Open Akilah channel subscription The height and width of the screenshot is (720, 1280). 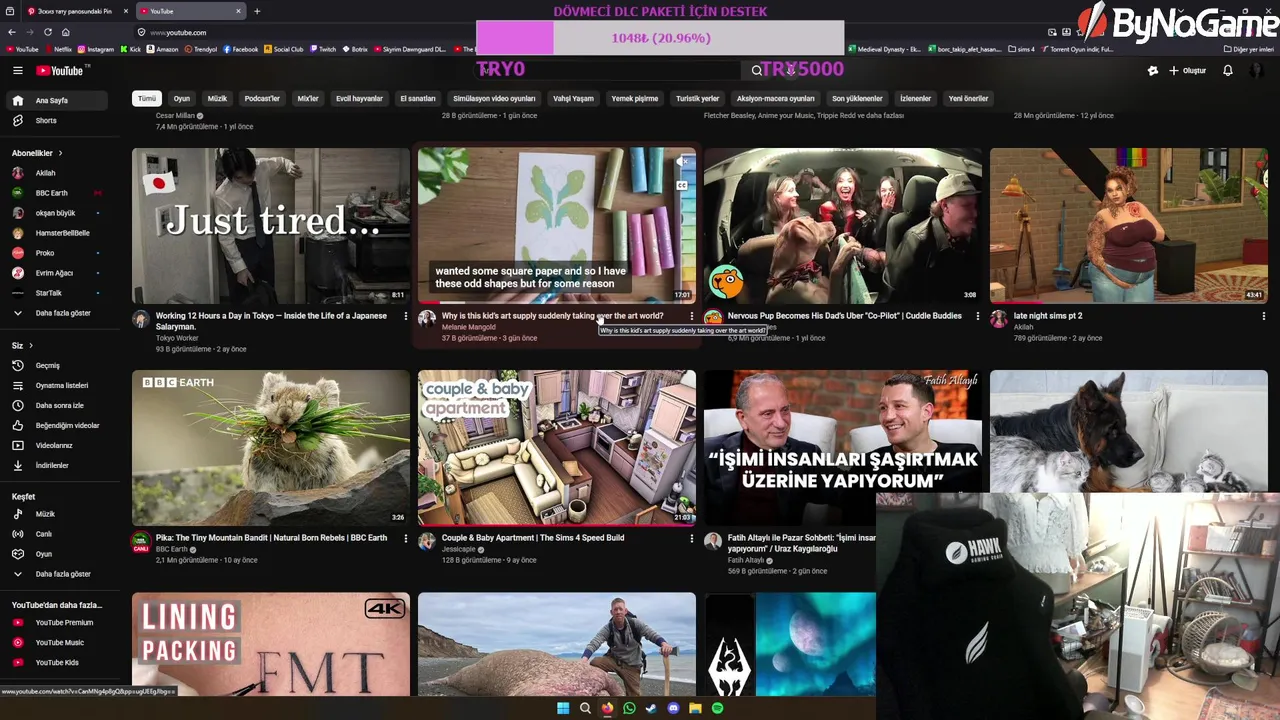point(57,173)
